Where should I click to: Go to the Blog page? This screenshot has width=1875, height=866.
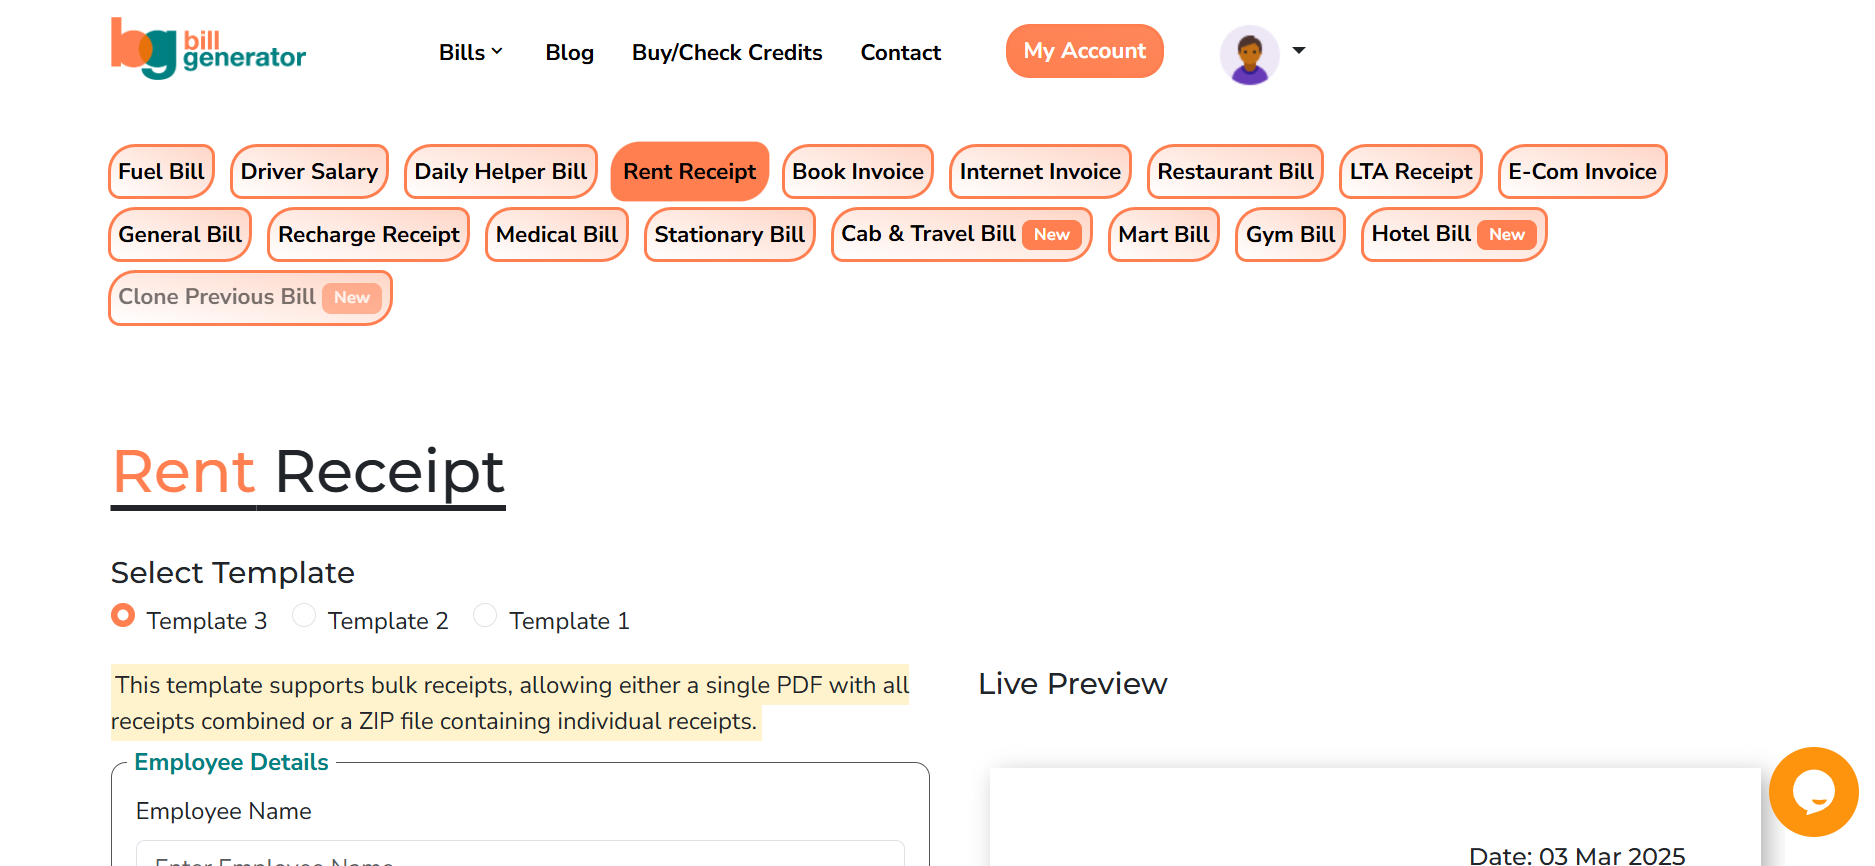[x=569, y=52]
